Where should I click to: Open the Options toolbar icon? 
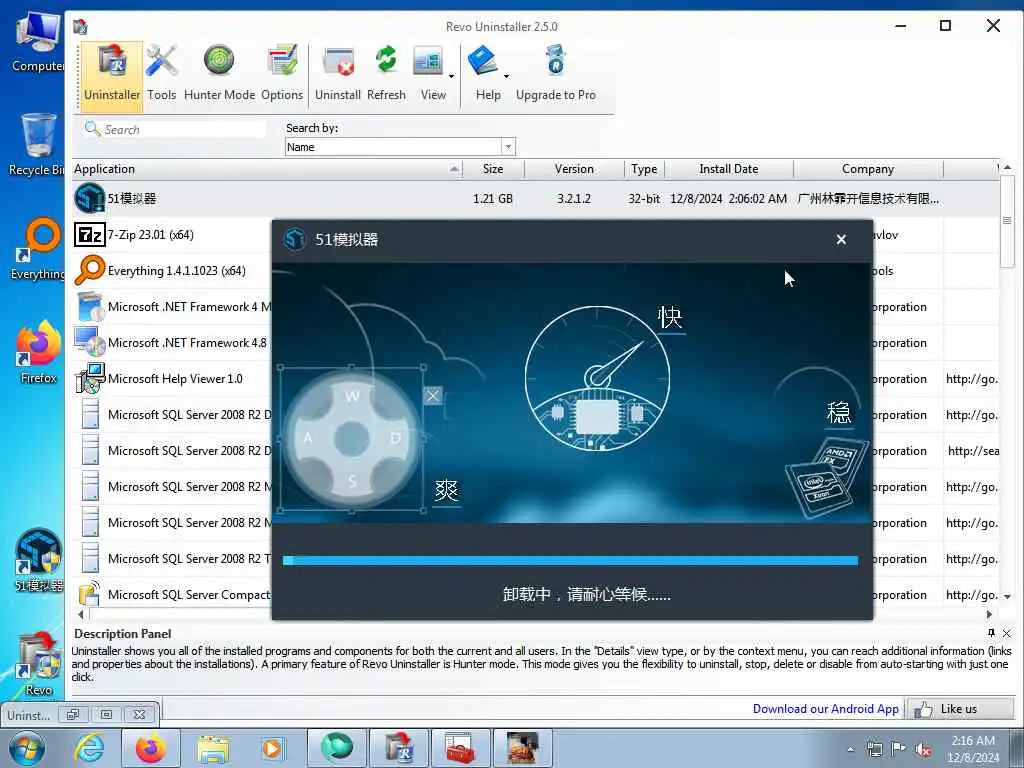(x=282, y=73)
